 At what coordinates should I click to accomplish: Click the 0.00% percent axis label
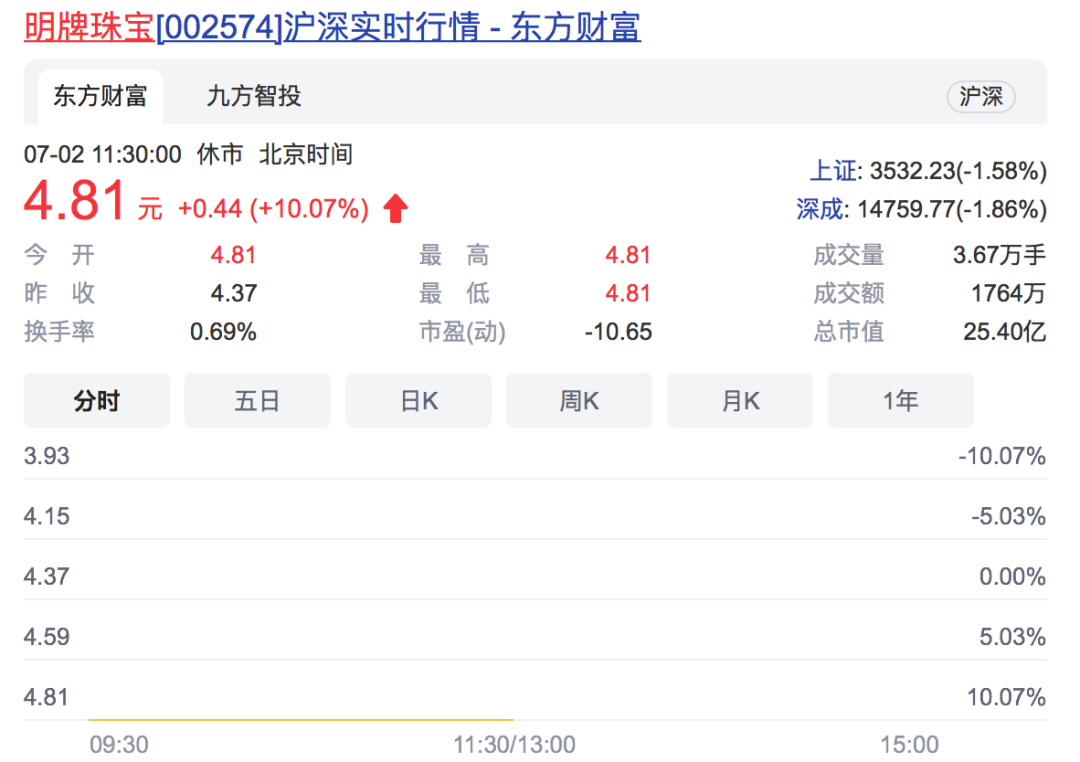pyautogui.click(x=1012, y=577)
